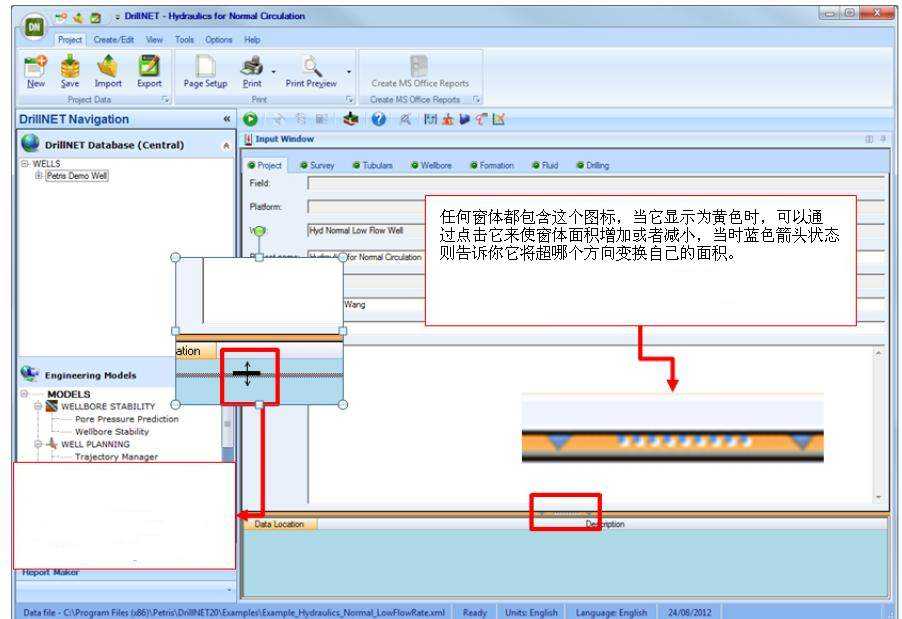Click the Engineering Models globe icon
Screen dimensions: 902x619
(30, 374)
